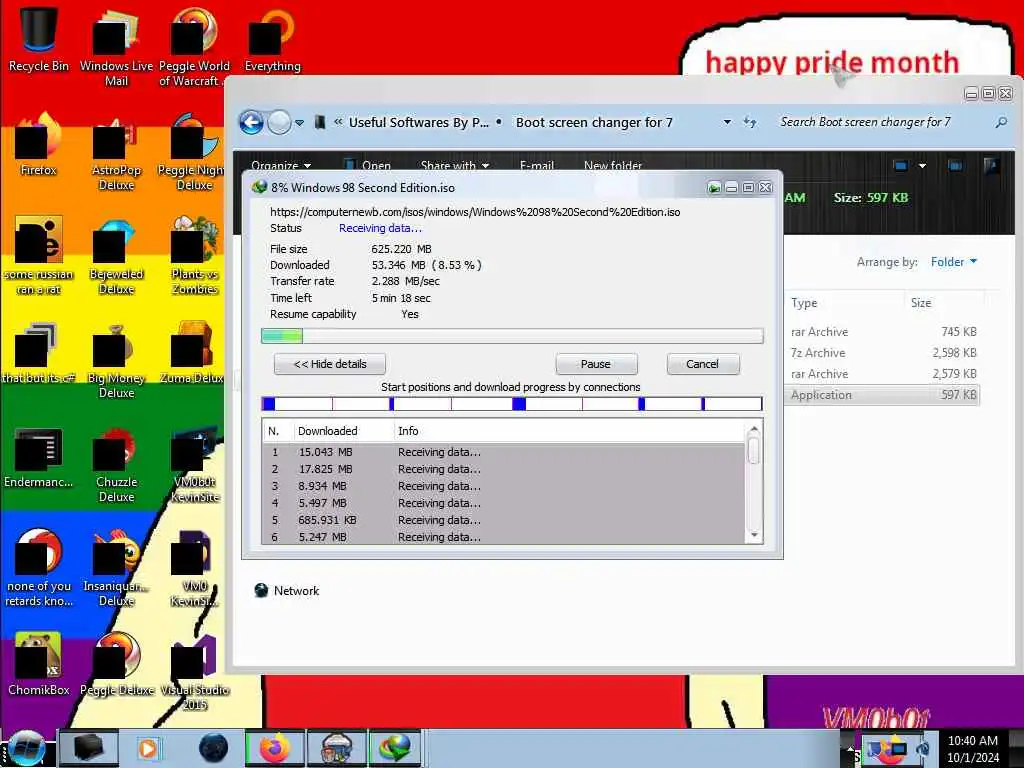The height and width of the screenshot is (768, 1024).
Task: Open Bejeweled Deluxe desktop shortcut
Action: (x=116, y=256)
